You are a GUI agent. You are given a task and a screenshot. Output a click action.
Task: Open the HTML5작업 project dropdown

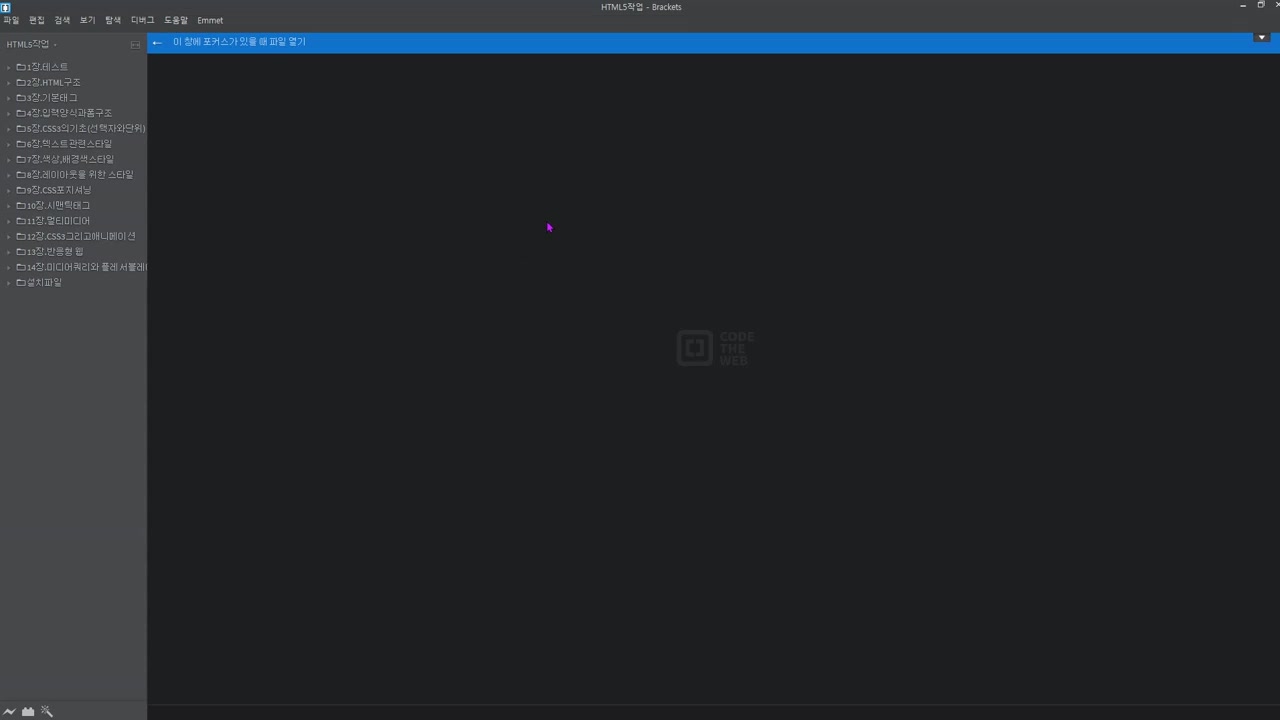31,45
